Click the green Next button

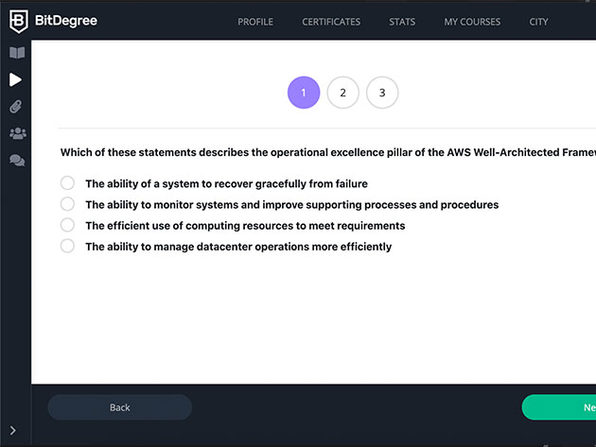pyautogui.click(x=559, y=407)
